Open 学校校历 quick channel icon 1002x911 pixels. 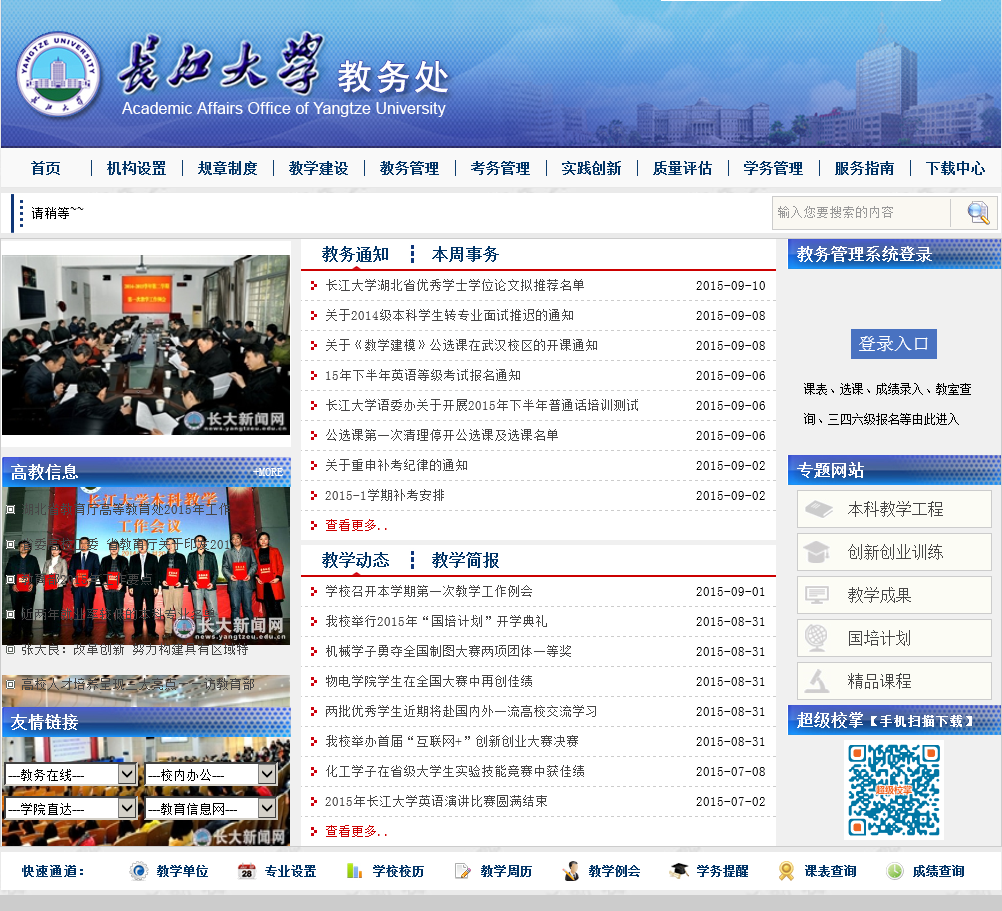[x=354, y=871]
